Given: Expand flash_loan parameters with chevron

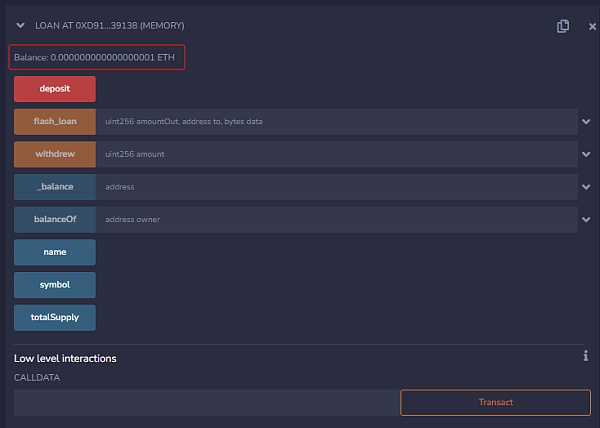Looking at the screenshot, I should [x=585, y=122].
